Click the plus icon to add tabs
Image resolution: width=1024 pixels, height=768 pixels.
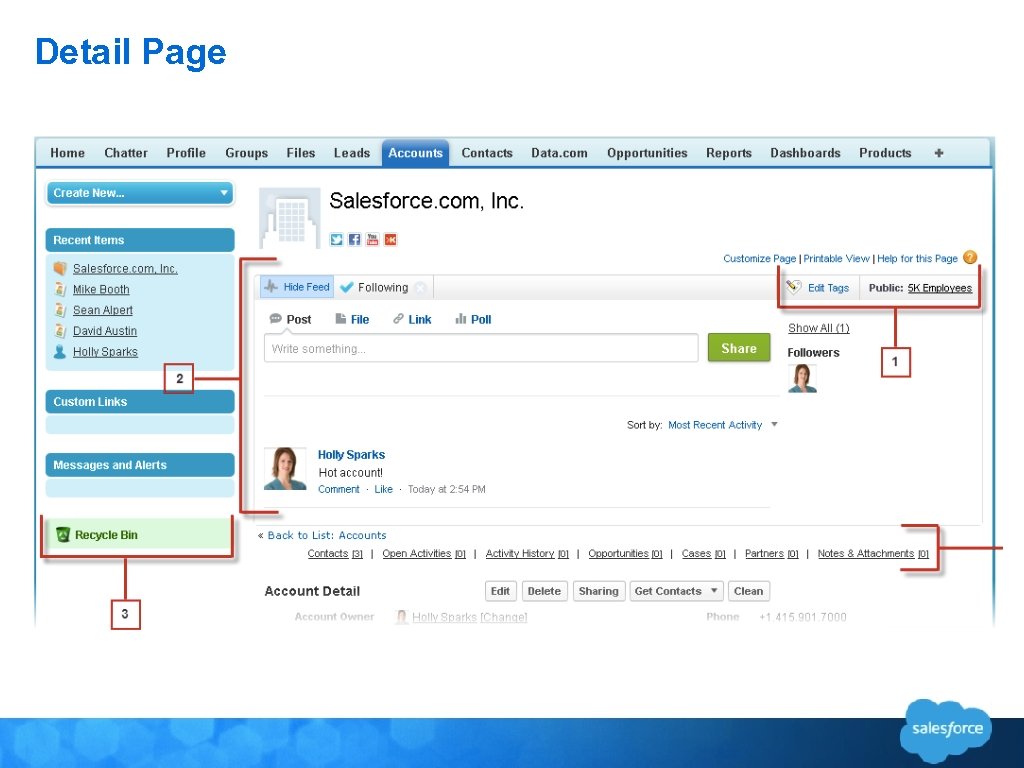coord(938,153)
